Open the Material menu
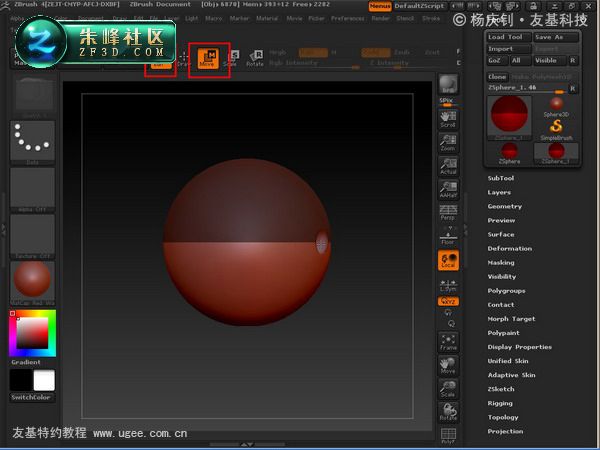 (x=267, y=18)
